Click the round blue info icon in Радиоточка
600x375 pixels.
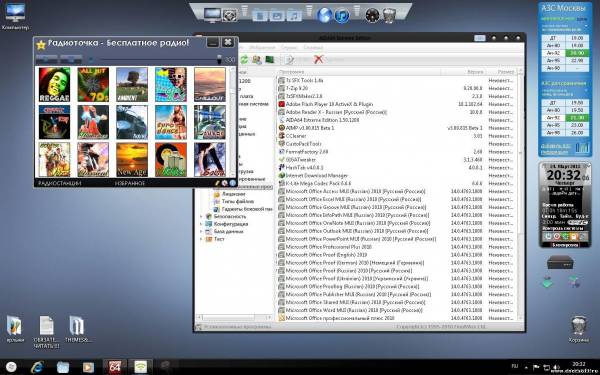[232, 183]
